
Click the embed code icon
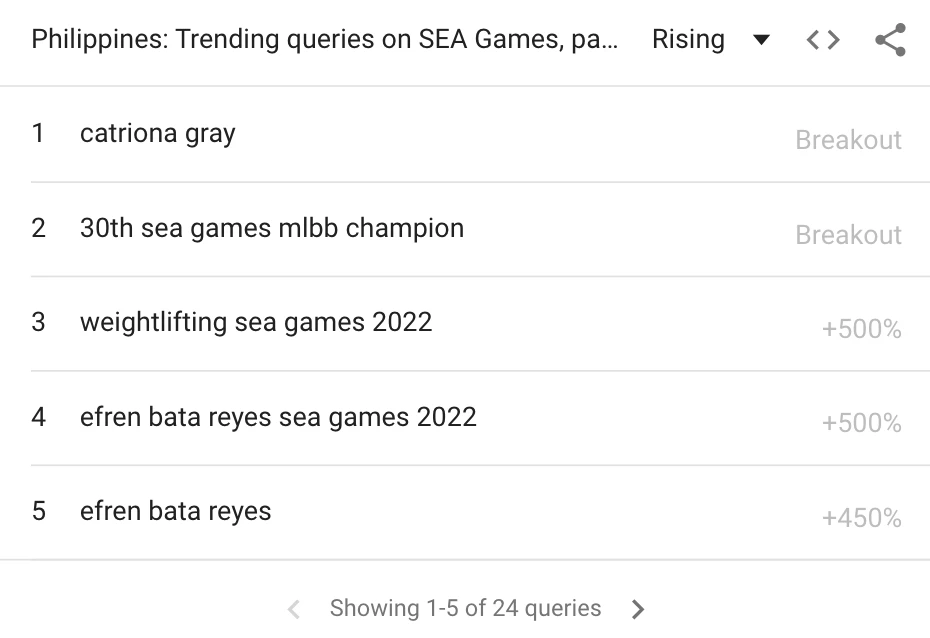pyautogui.click(x=822, y=40)
